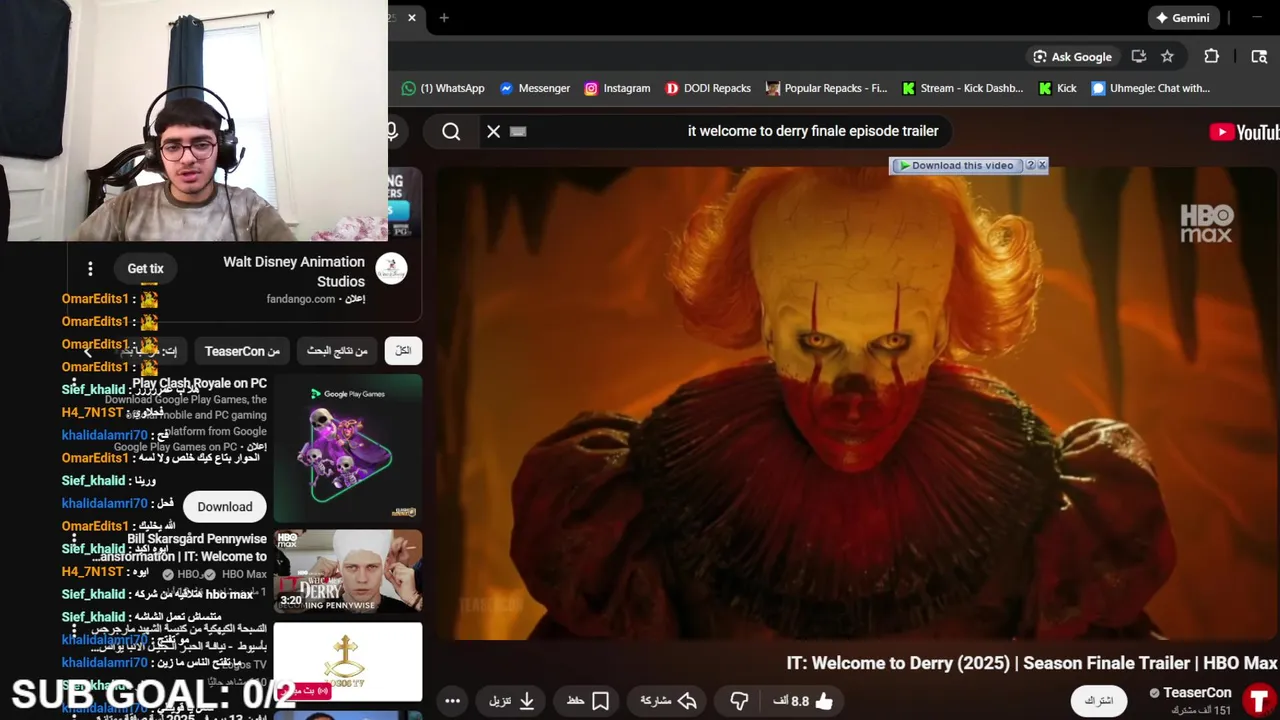Click the help question mark on download overlay

pos(1030,166)
